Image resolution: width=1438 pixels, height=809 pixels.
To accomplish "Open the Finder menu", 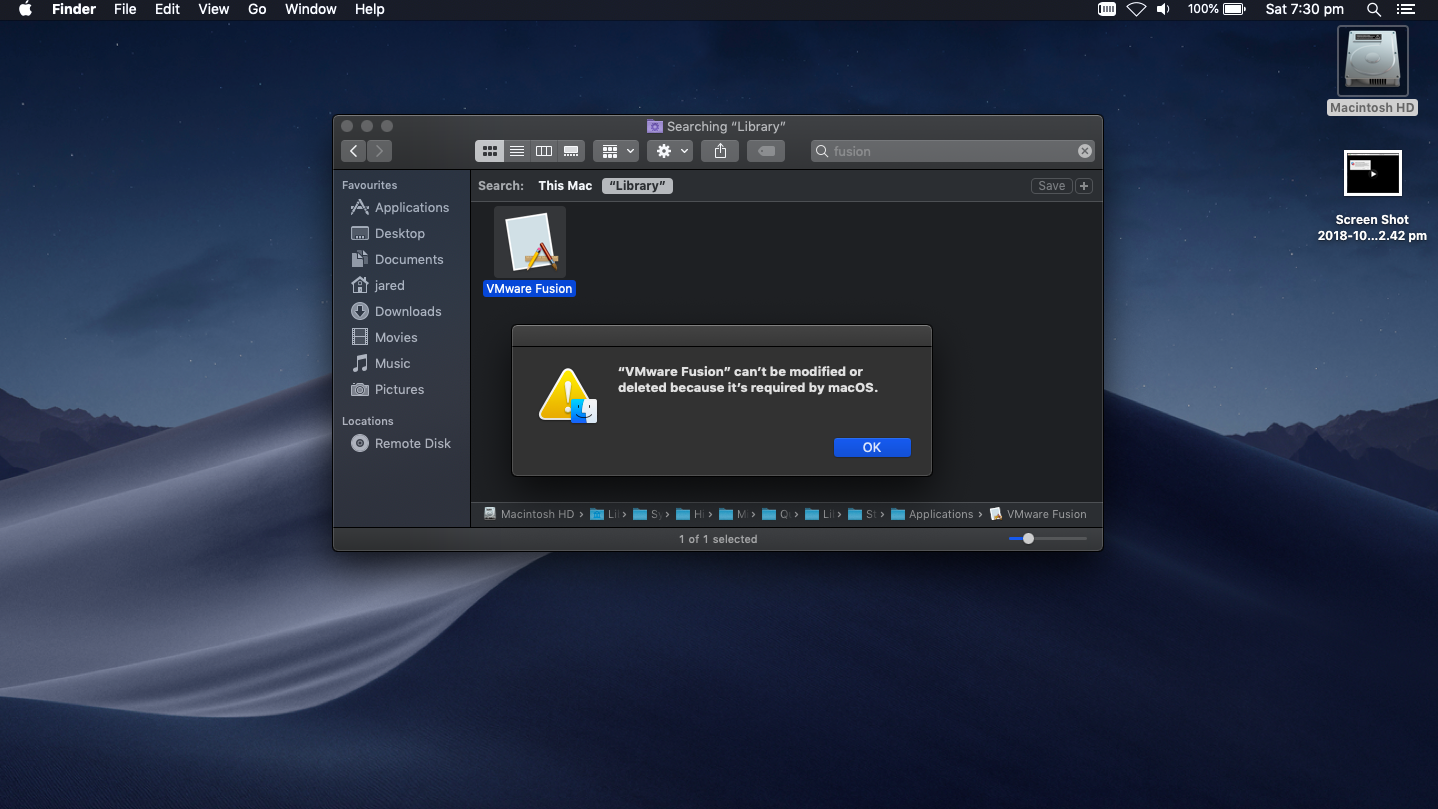I will (x=74, y=9).
